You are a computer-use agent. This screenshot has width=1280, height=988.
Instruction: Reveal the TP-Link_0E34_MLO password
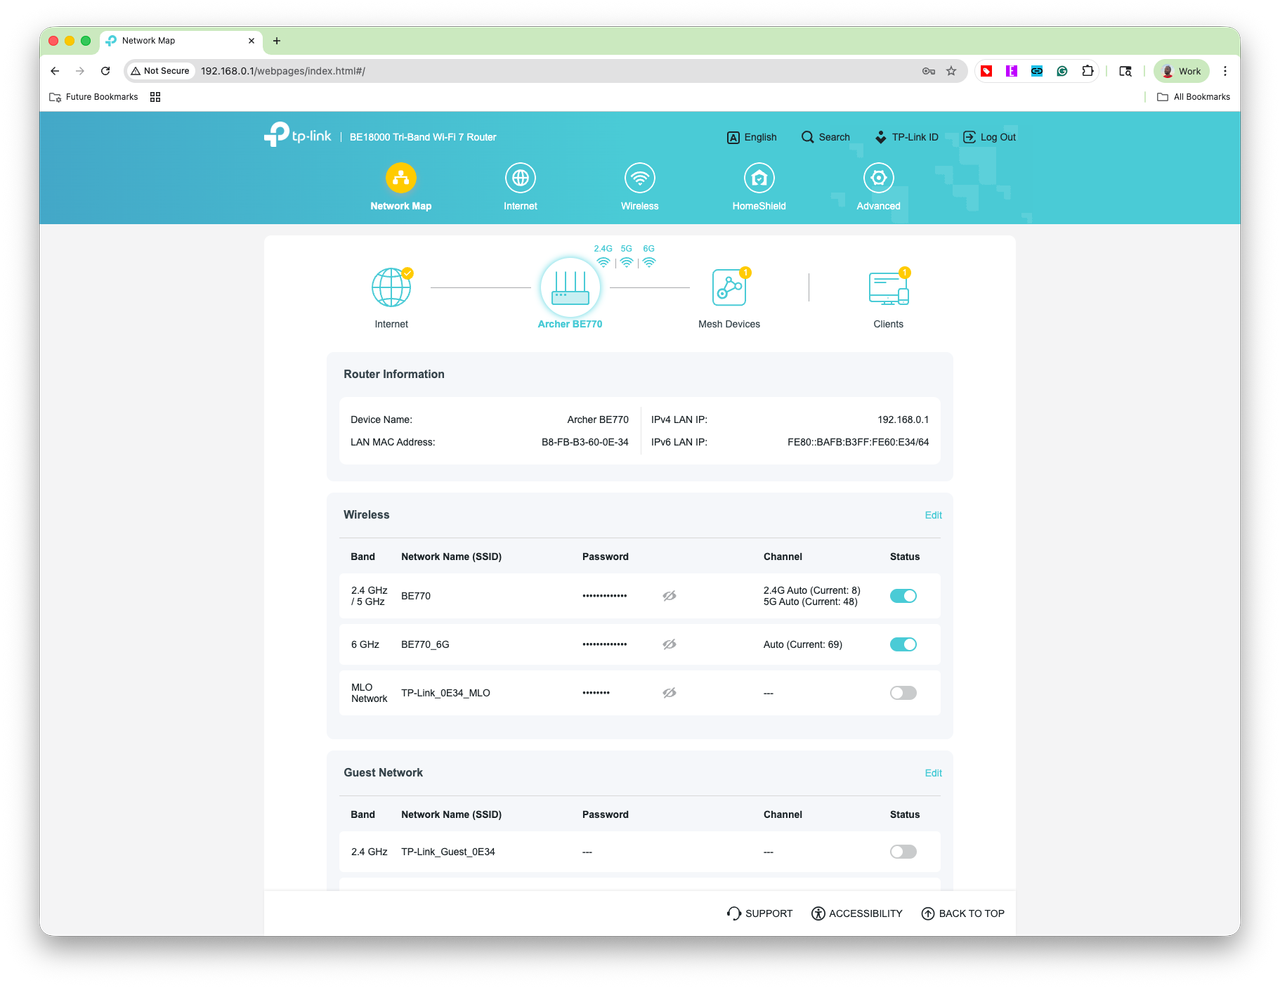669,693
